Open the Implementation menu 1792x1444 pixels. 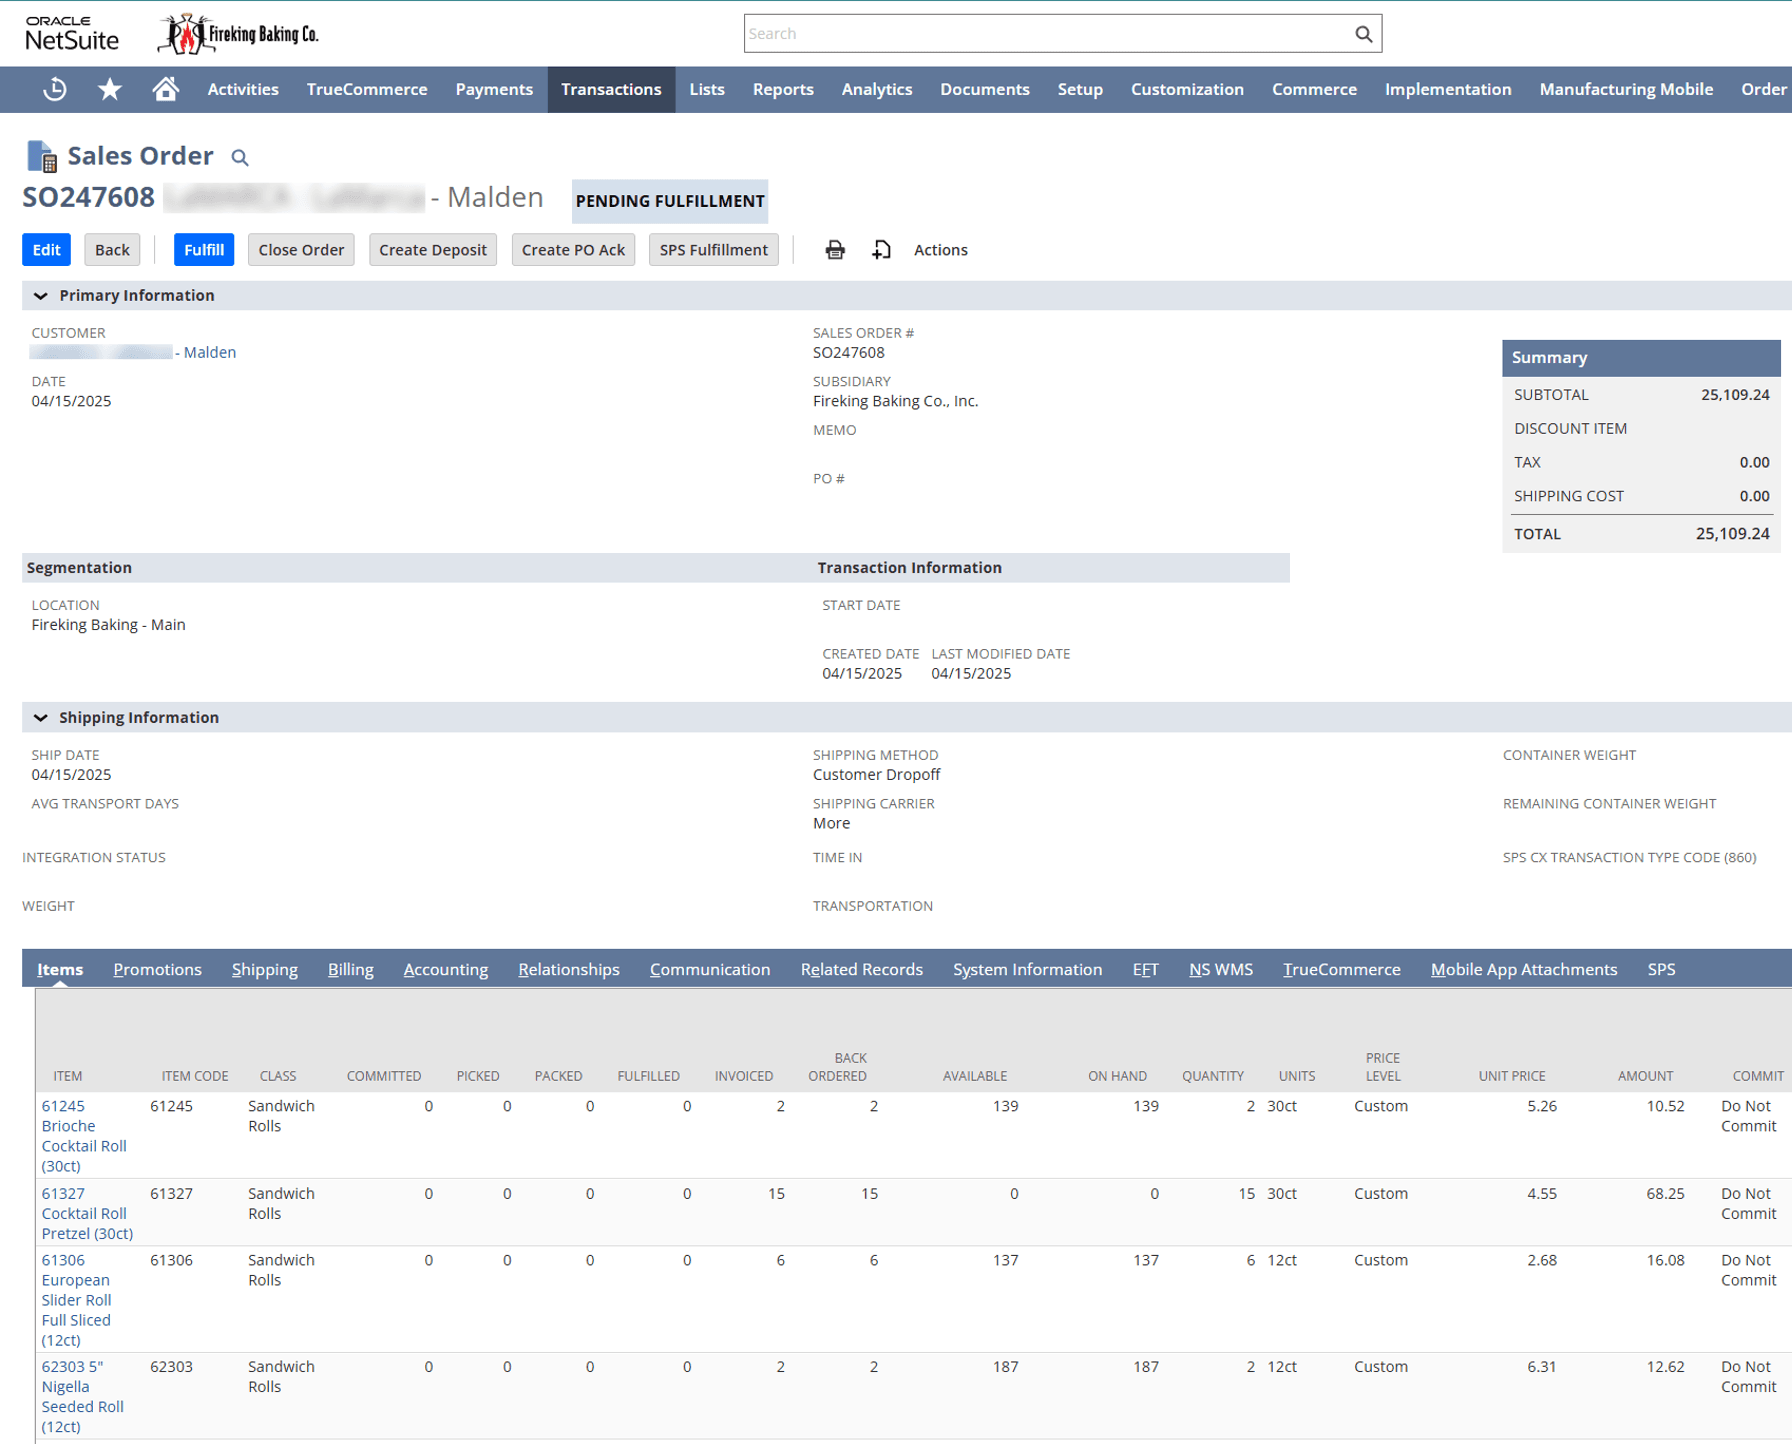click(1448, 89)
